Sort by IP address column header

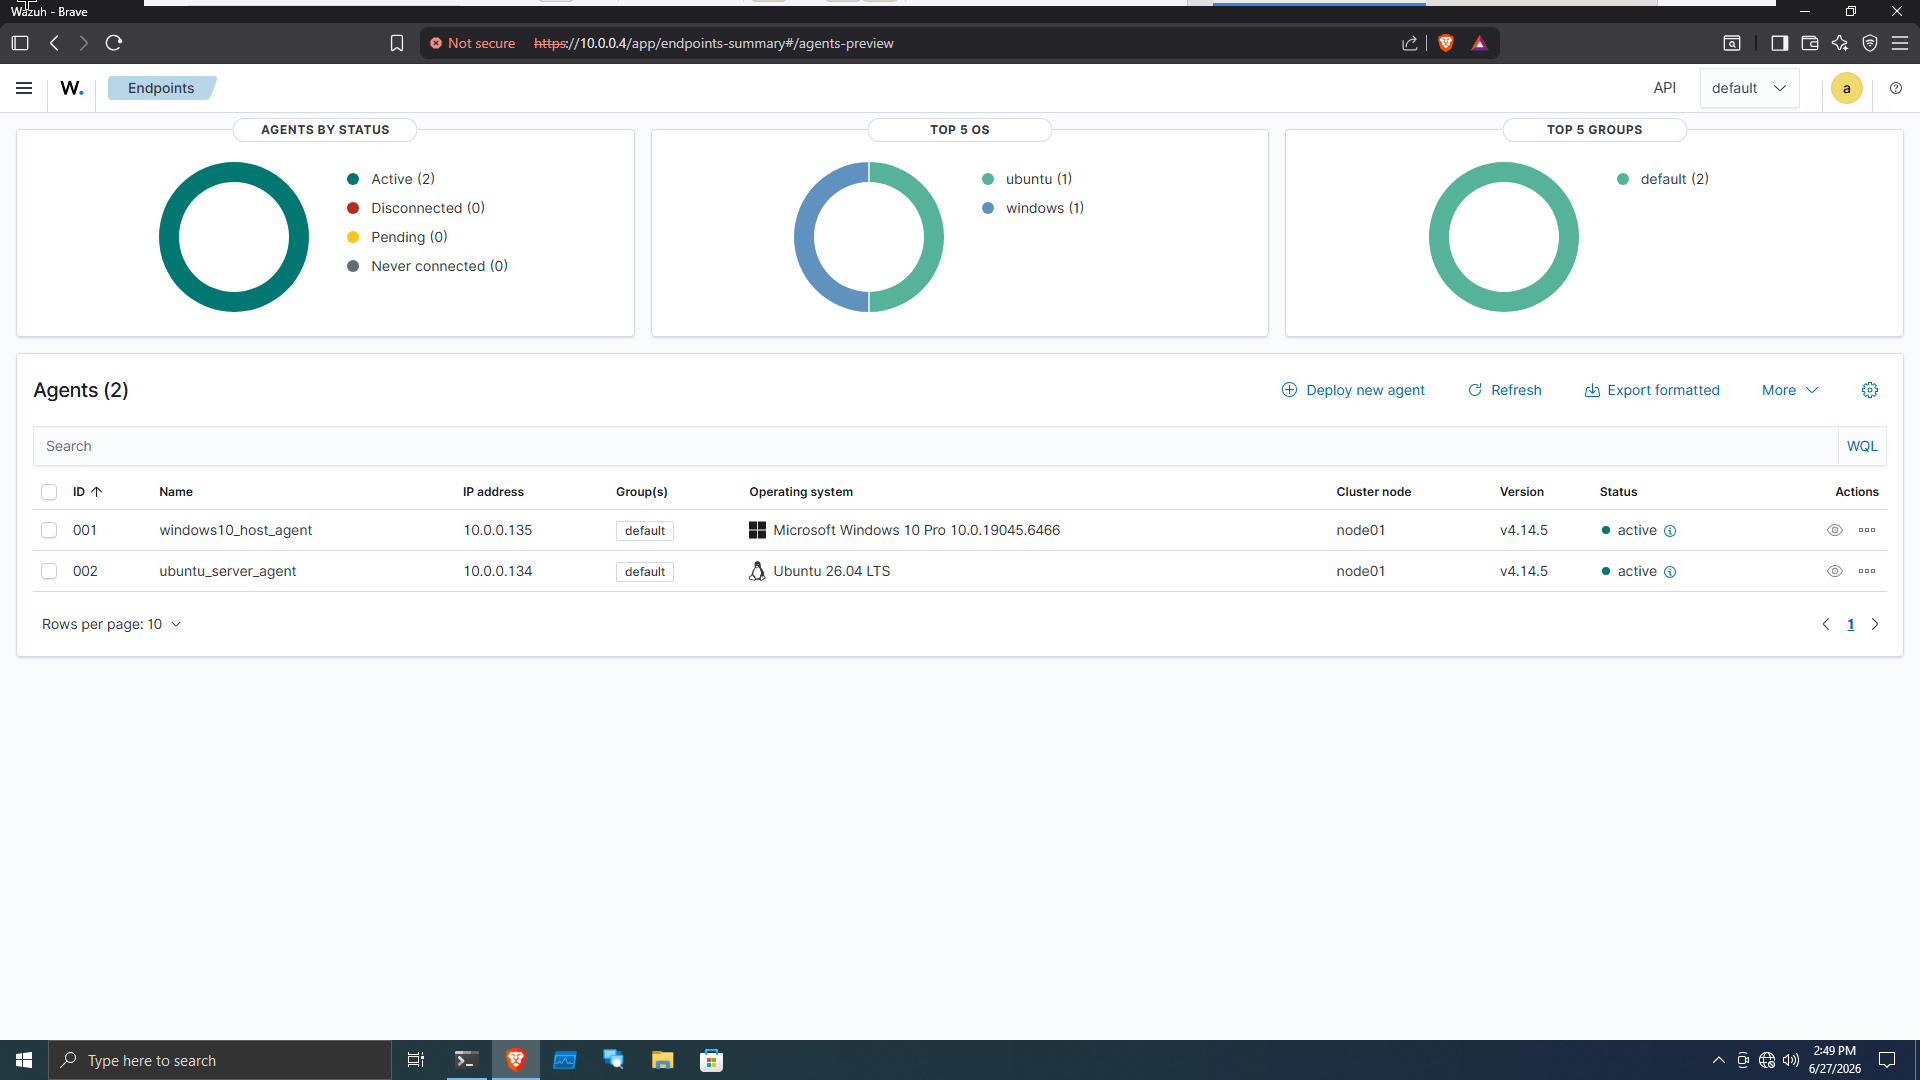(x=493, y=492)
